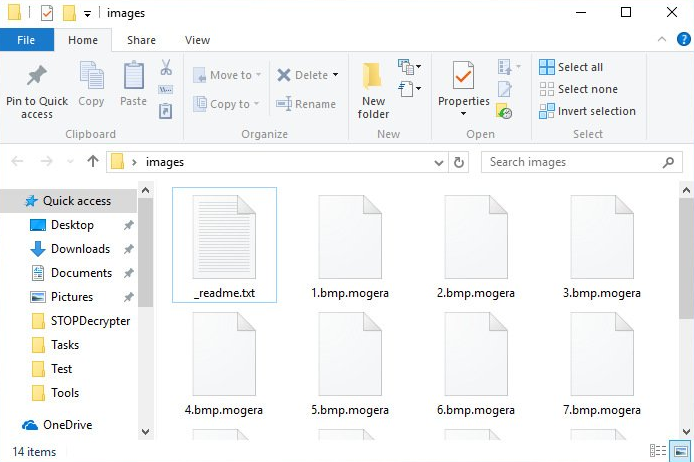
Task: Open STOPDecrypter folder in sidebar
Action: coord(90,321)
